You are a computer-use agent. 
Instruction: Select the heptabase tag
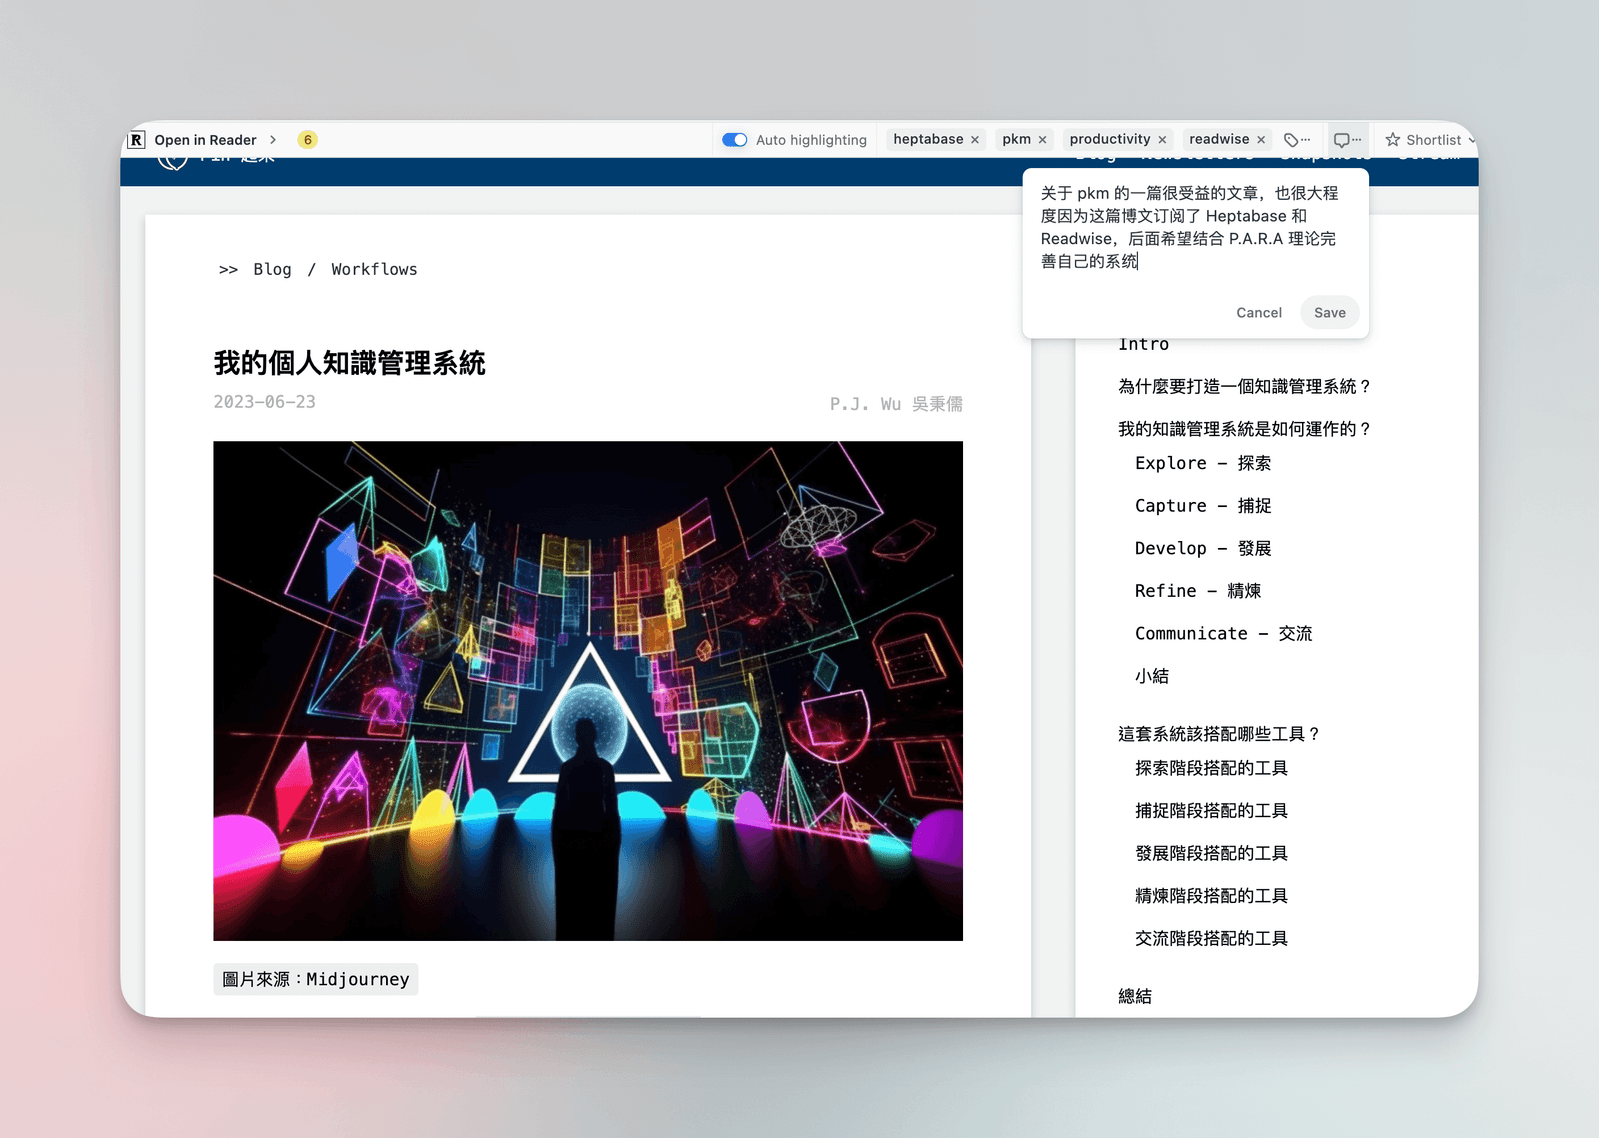coord(928,139)
